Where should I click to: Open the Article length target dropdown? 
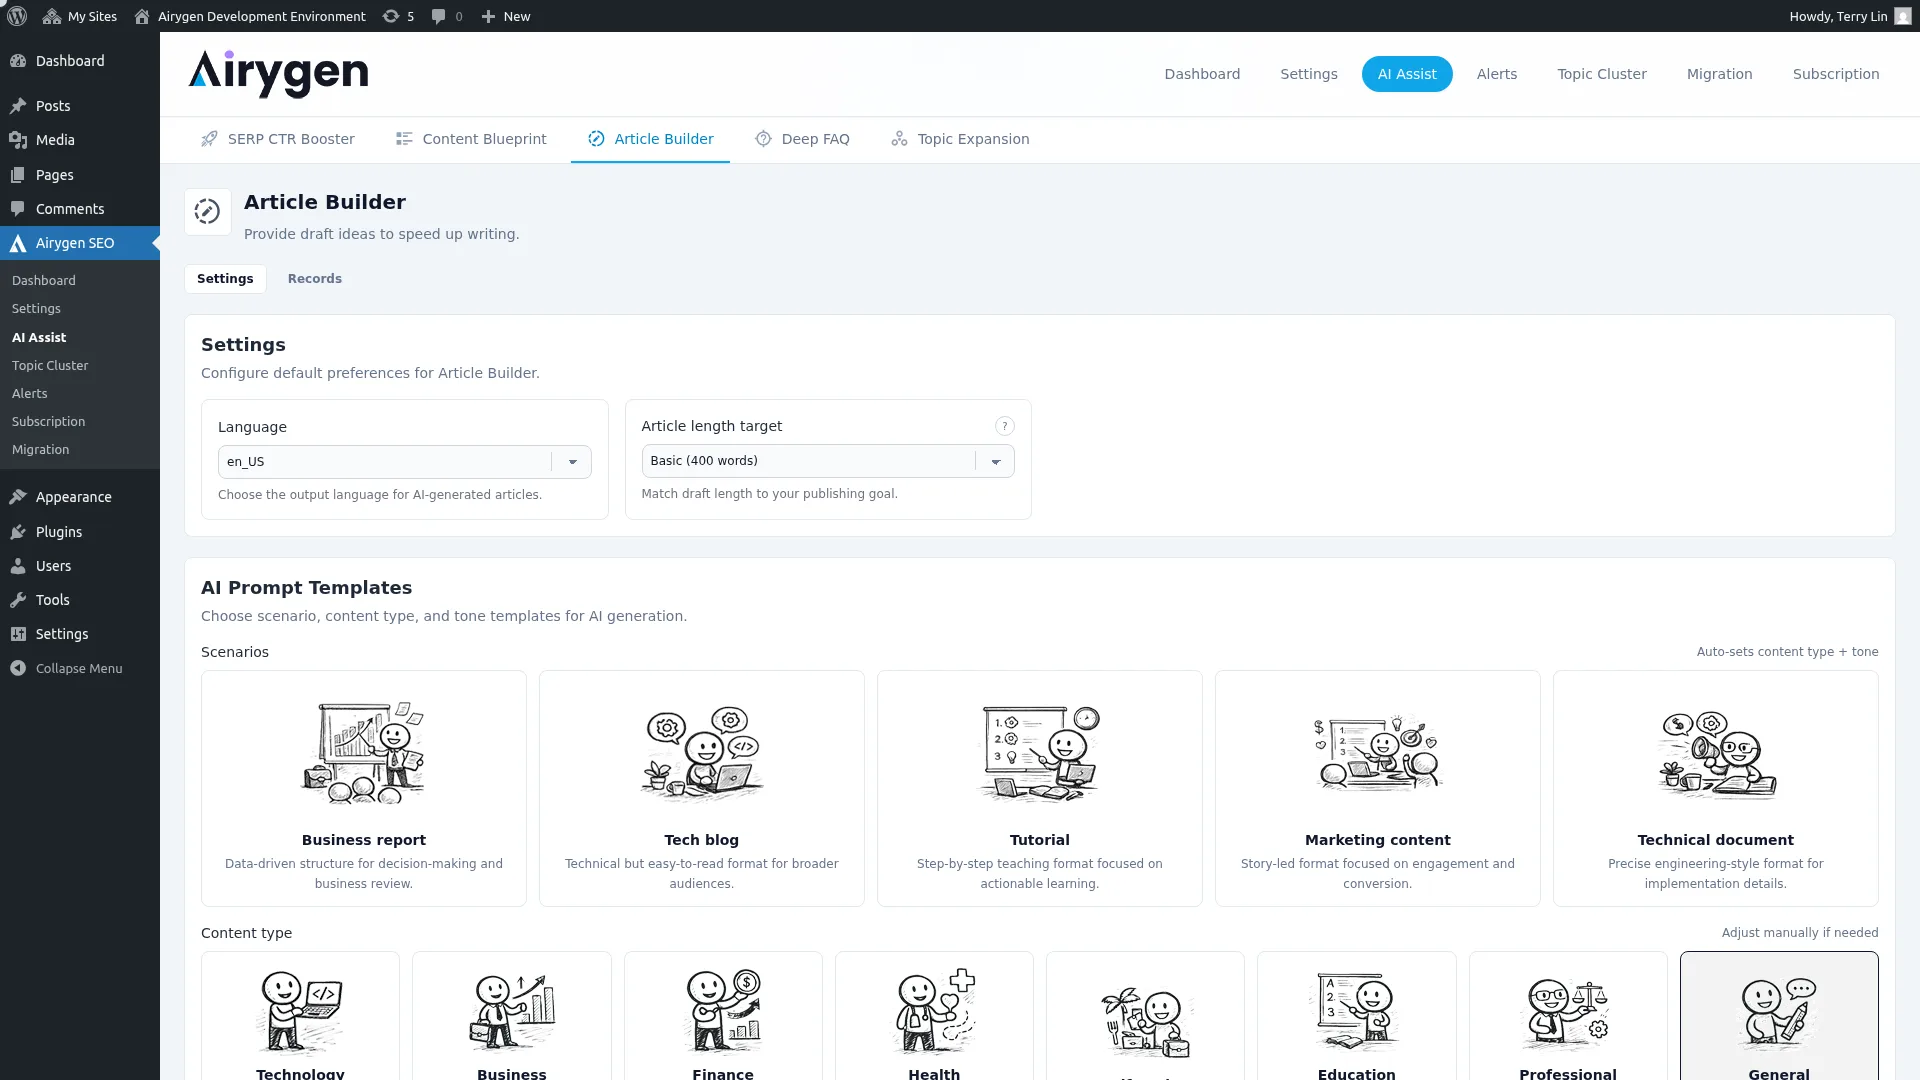tap(828, 461)
